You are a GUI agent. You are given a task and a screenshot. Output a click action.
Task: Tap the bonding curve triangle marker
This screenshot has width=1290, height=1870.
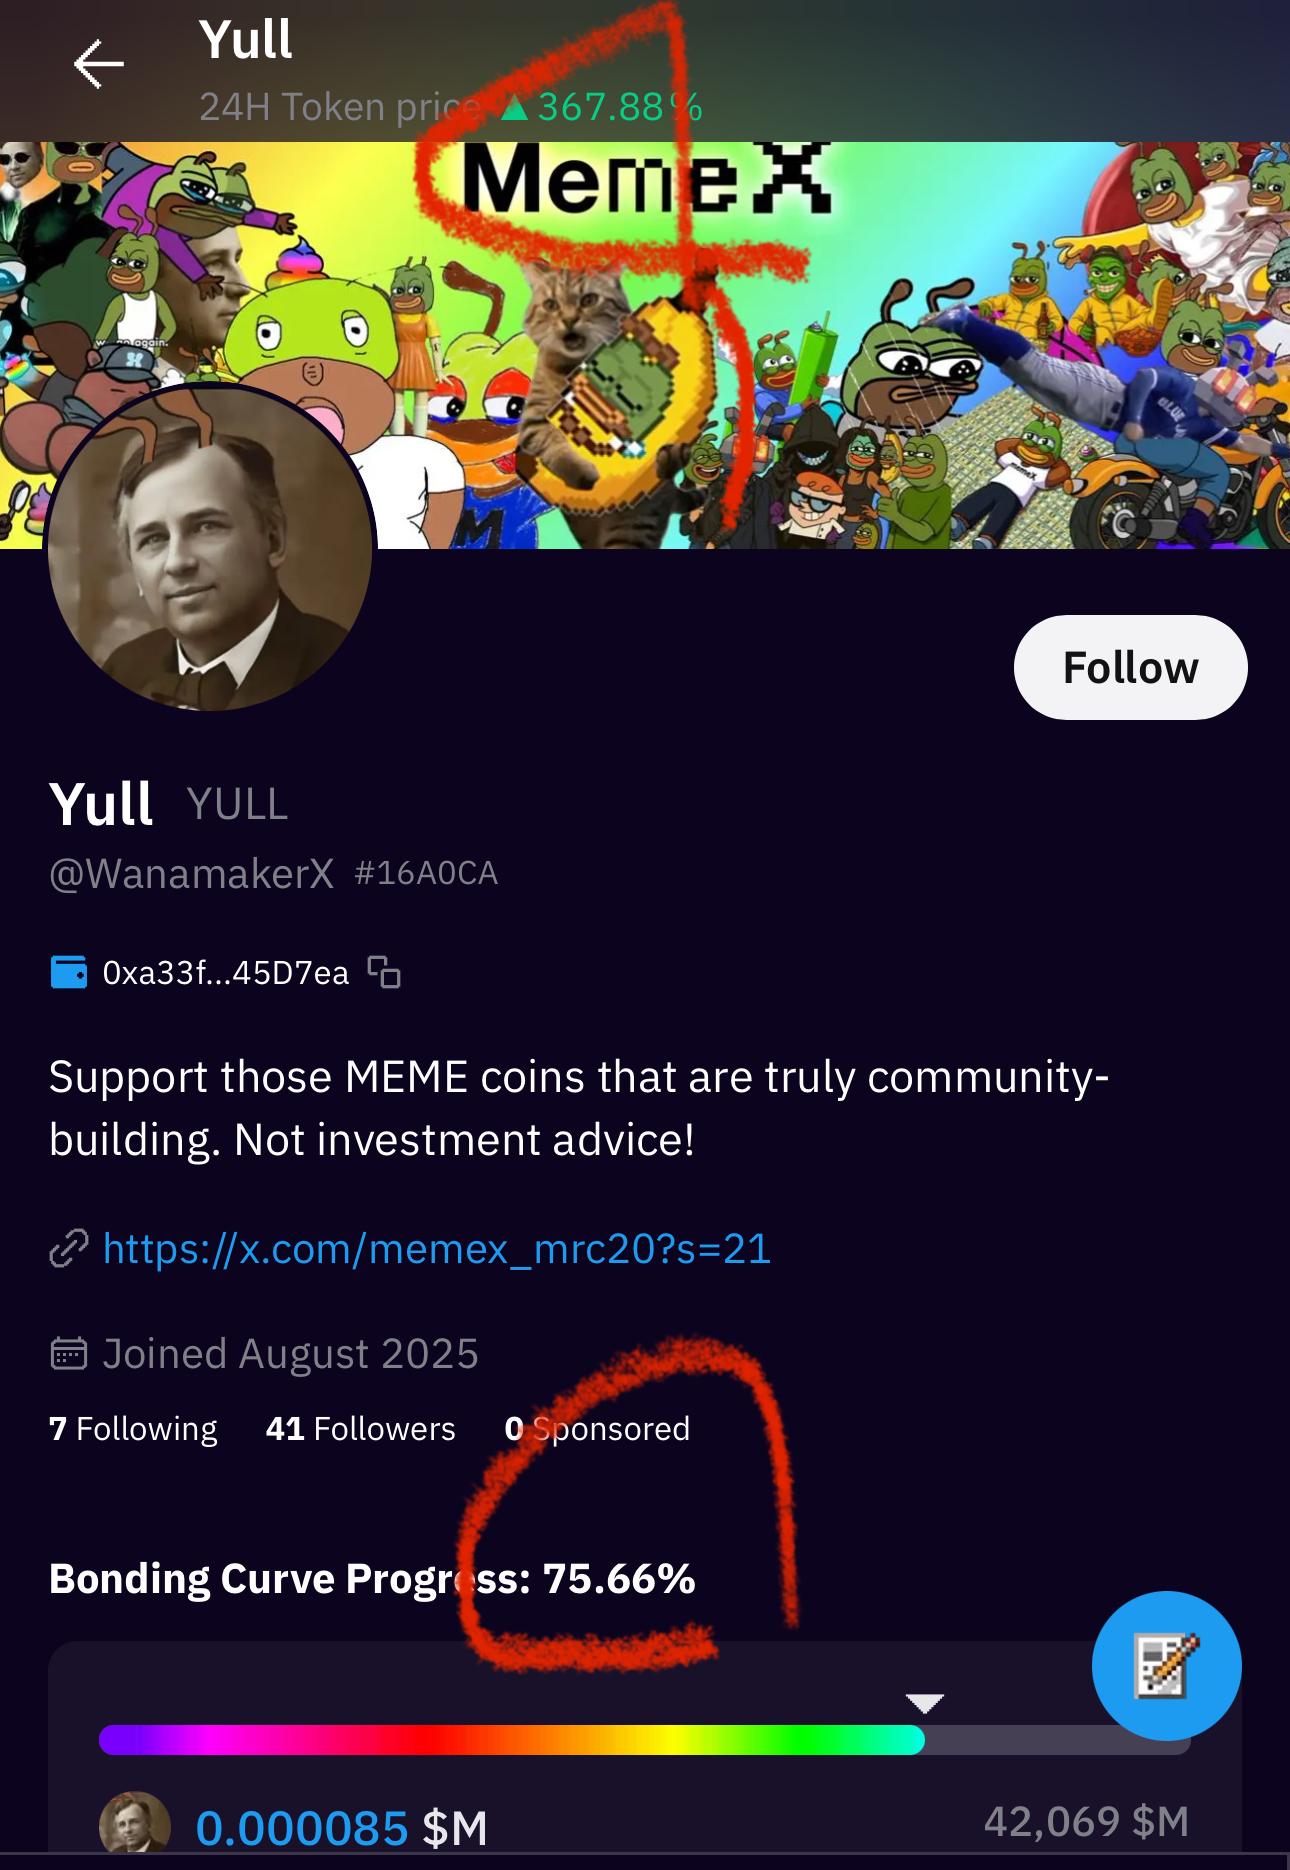tap(924, 1702)
